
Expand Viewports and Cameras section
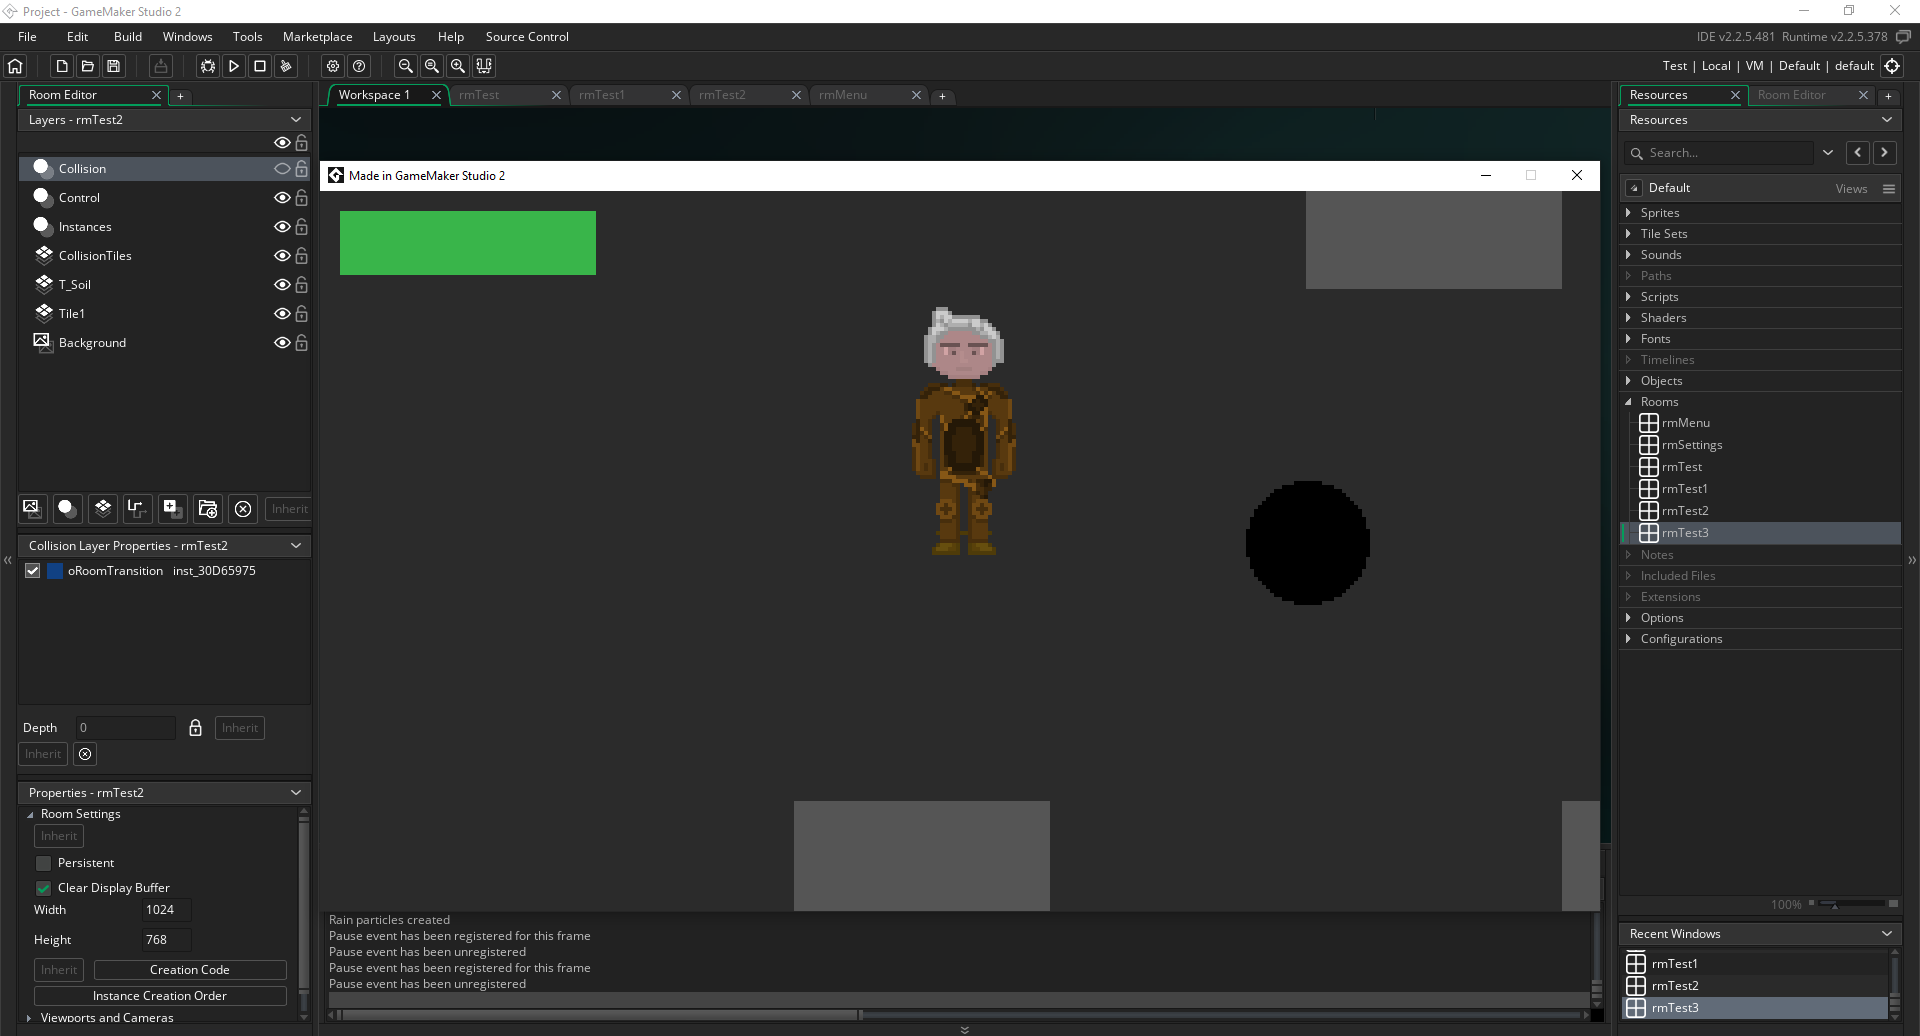click(x=29, y=1018)
